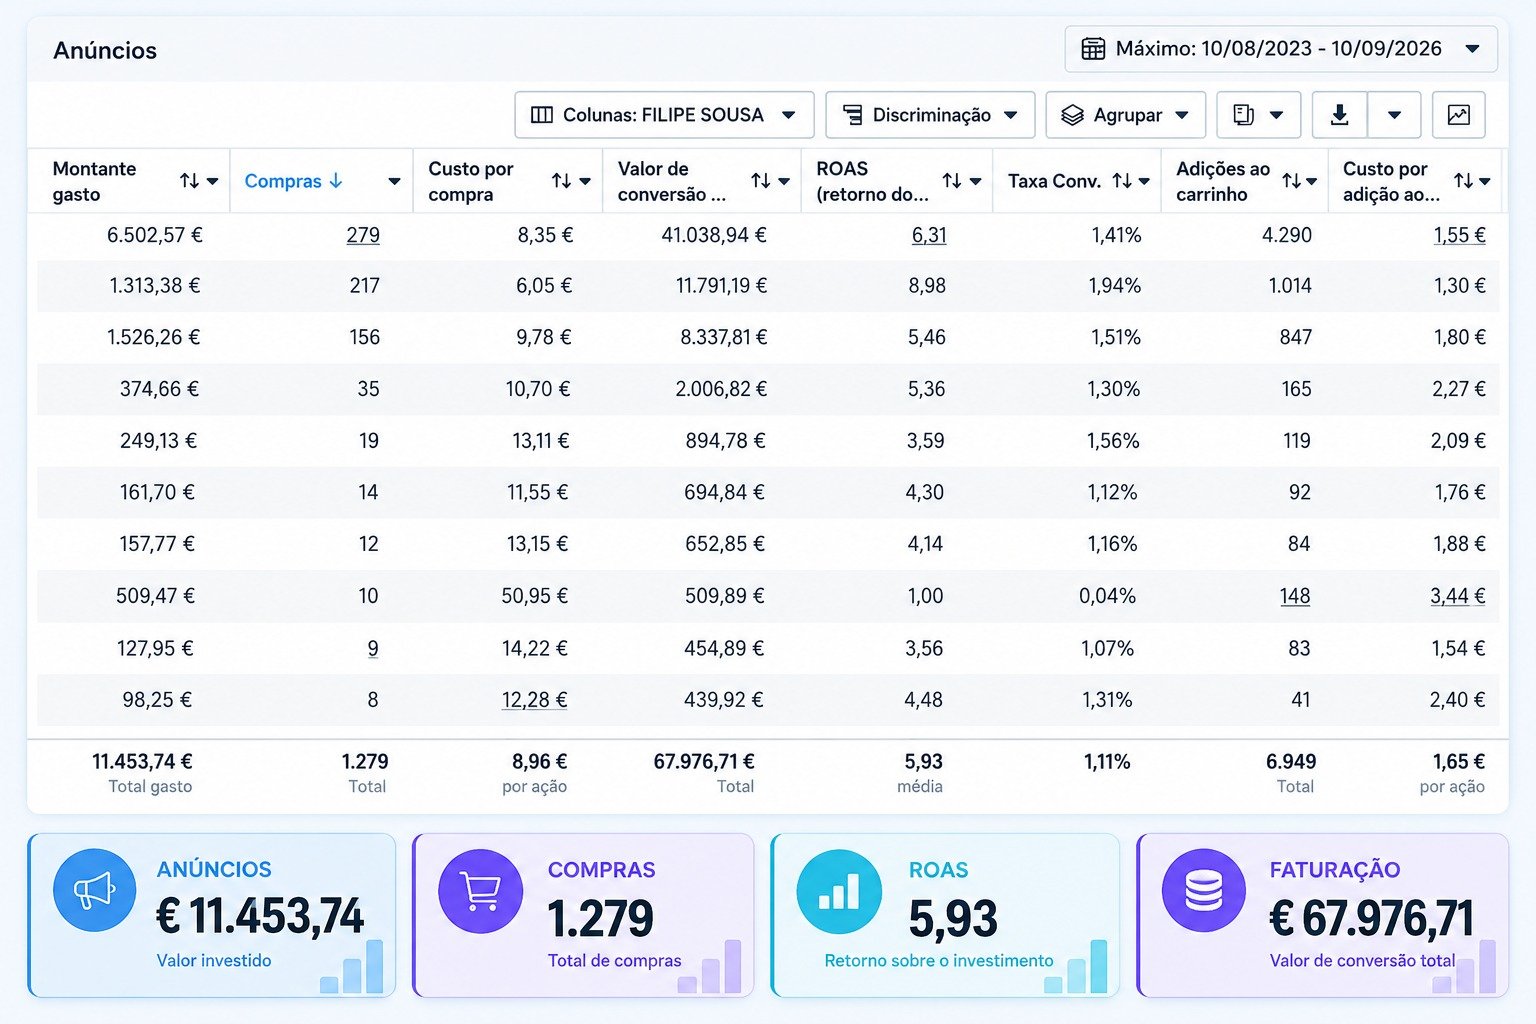Open the charts view icon button
Image resolution: width=1536 pixels, height=1024 pixels.
[x=1459, y=115]
